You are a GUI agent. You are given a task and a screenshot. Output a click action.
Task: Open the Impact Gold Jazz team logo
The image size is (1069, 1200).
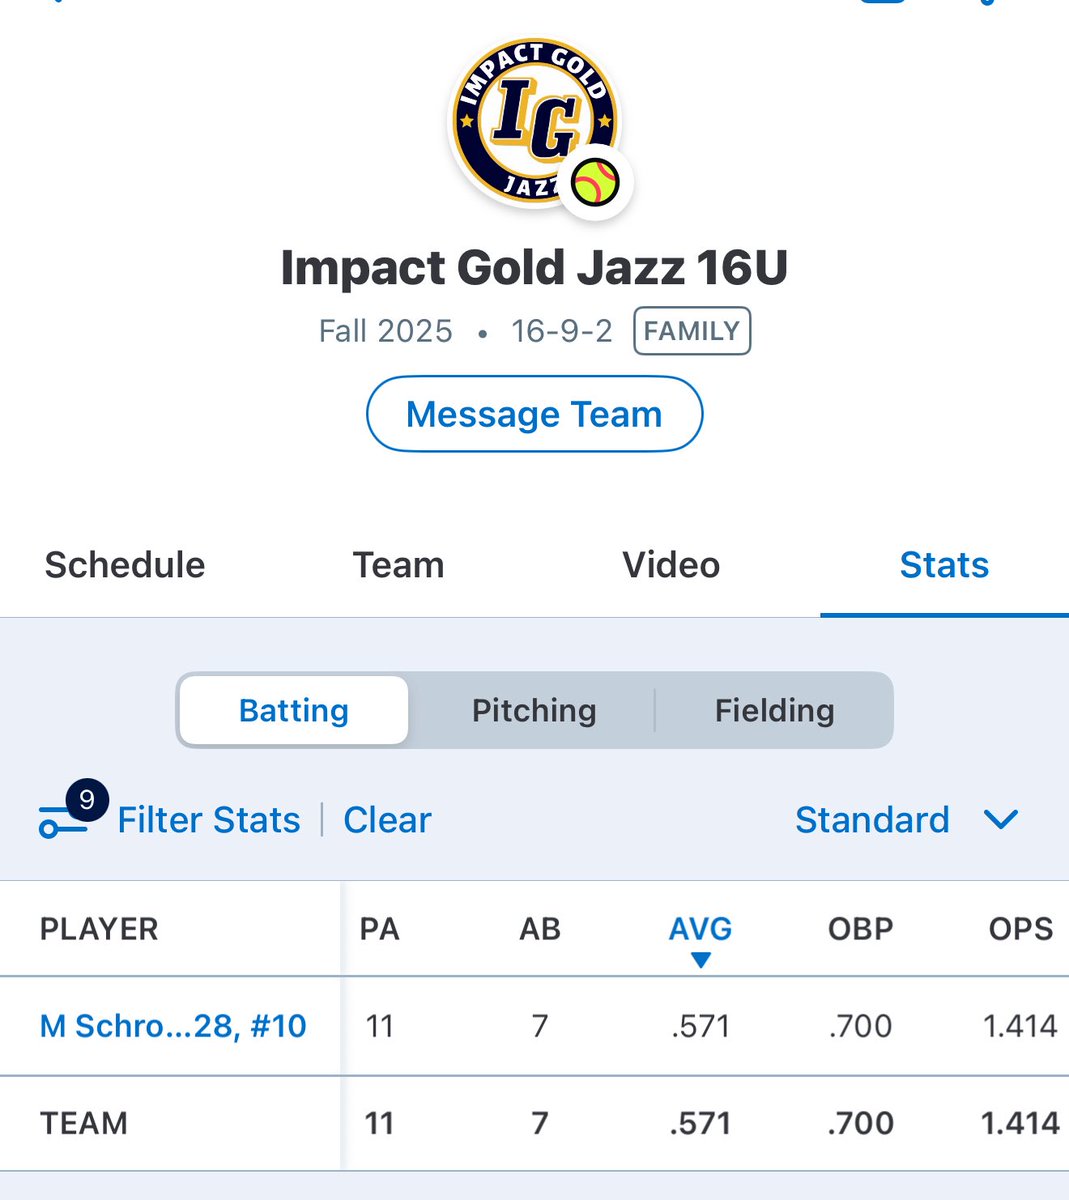click(535, 122)
